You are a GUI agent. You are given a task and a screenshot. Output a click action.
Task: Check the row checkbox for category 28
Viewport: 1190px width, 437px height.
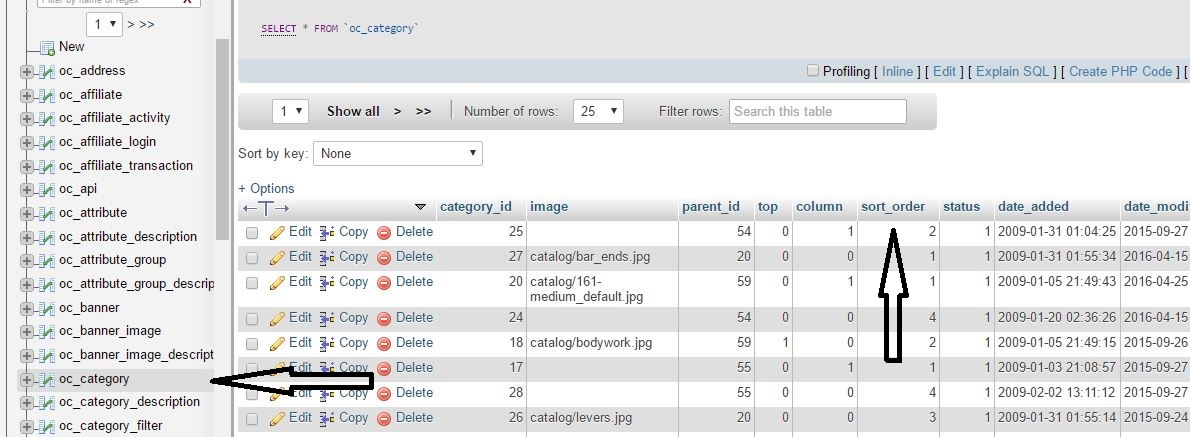[x=252, y=394]
